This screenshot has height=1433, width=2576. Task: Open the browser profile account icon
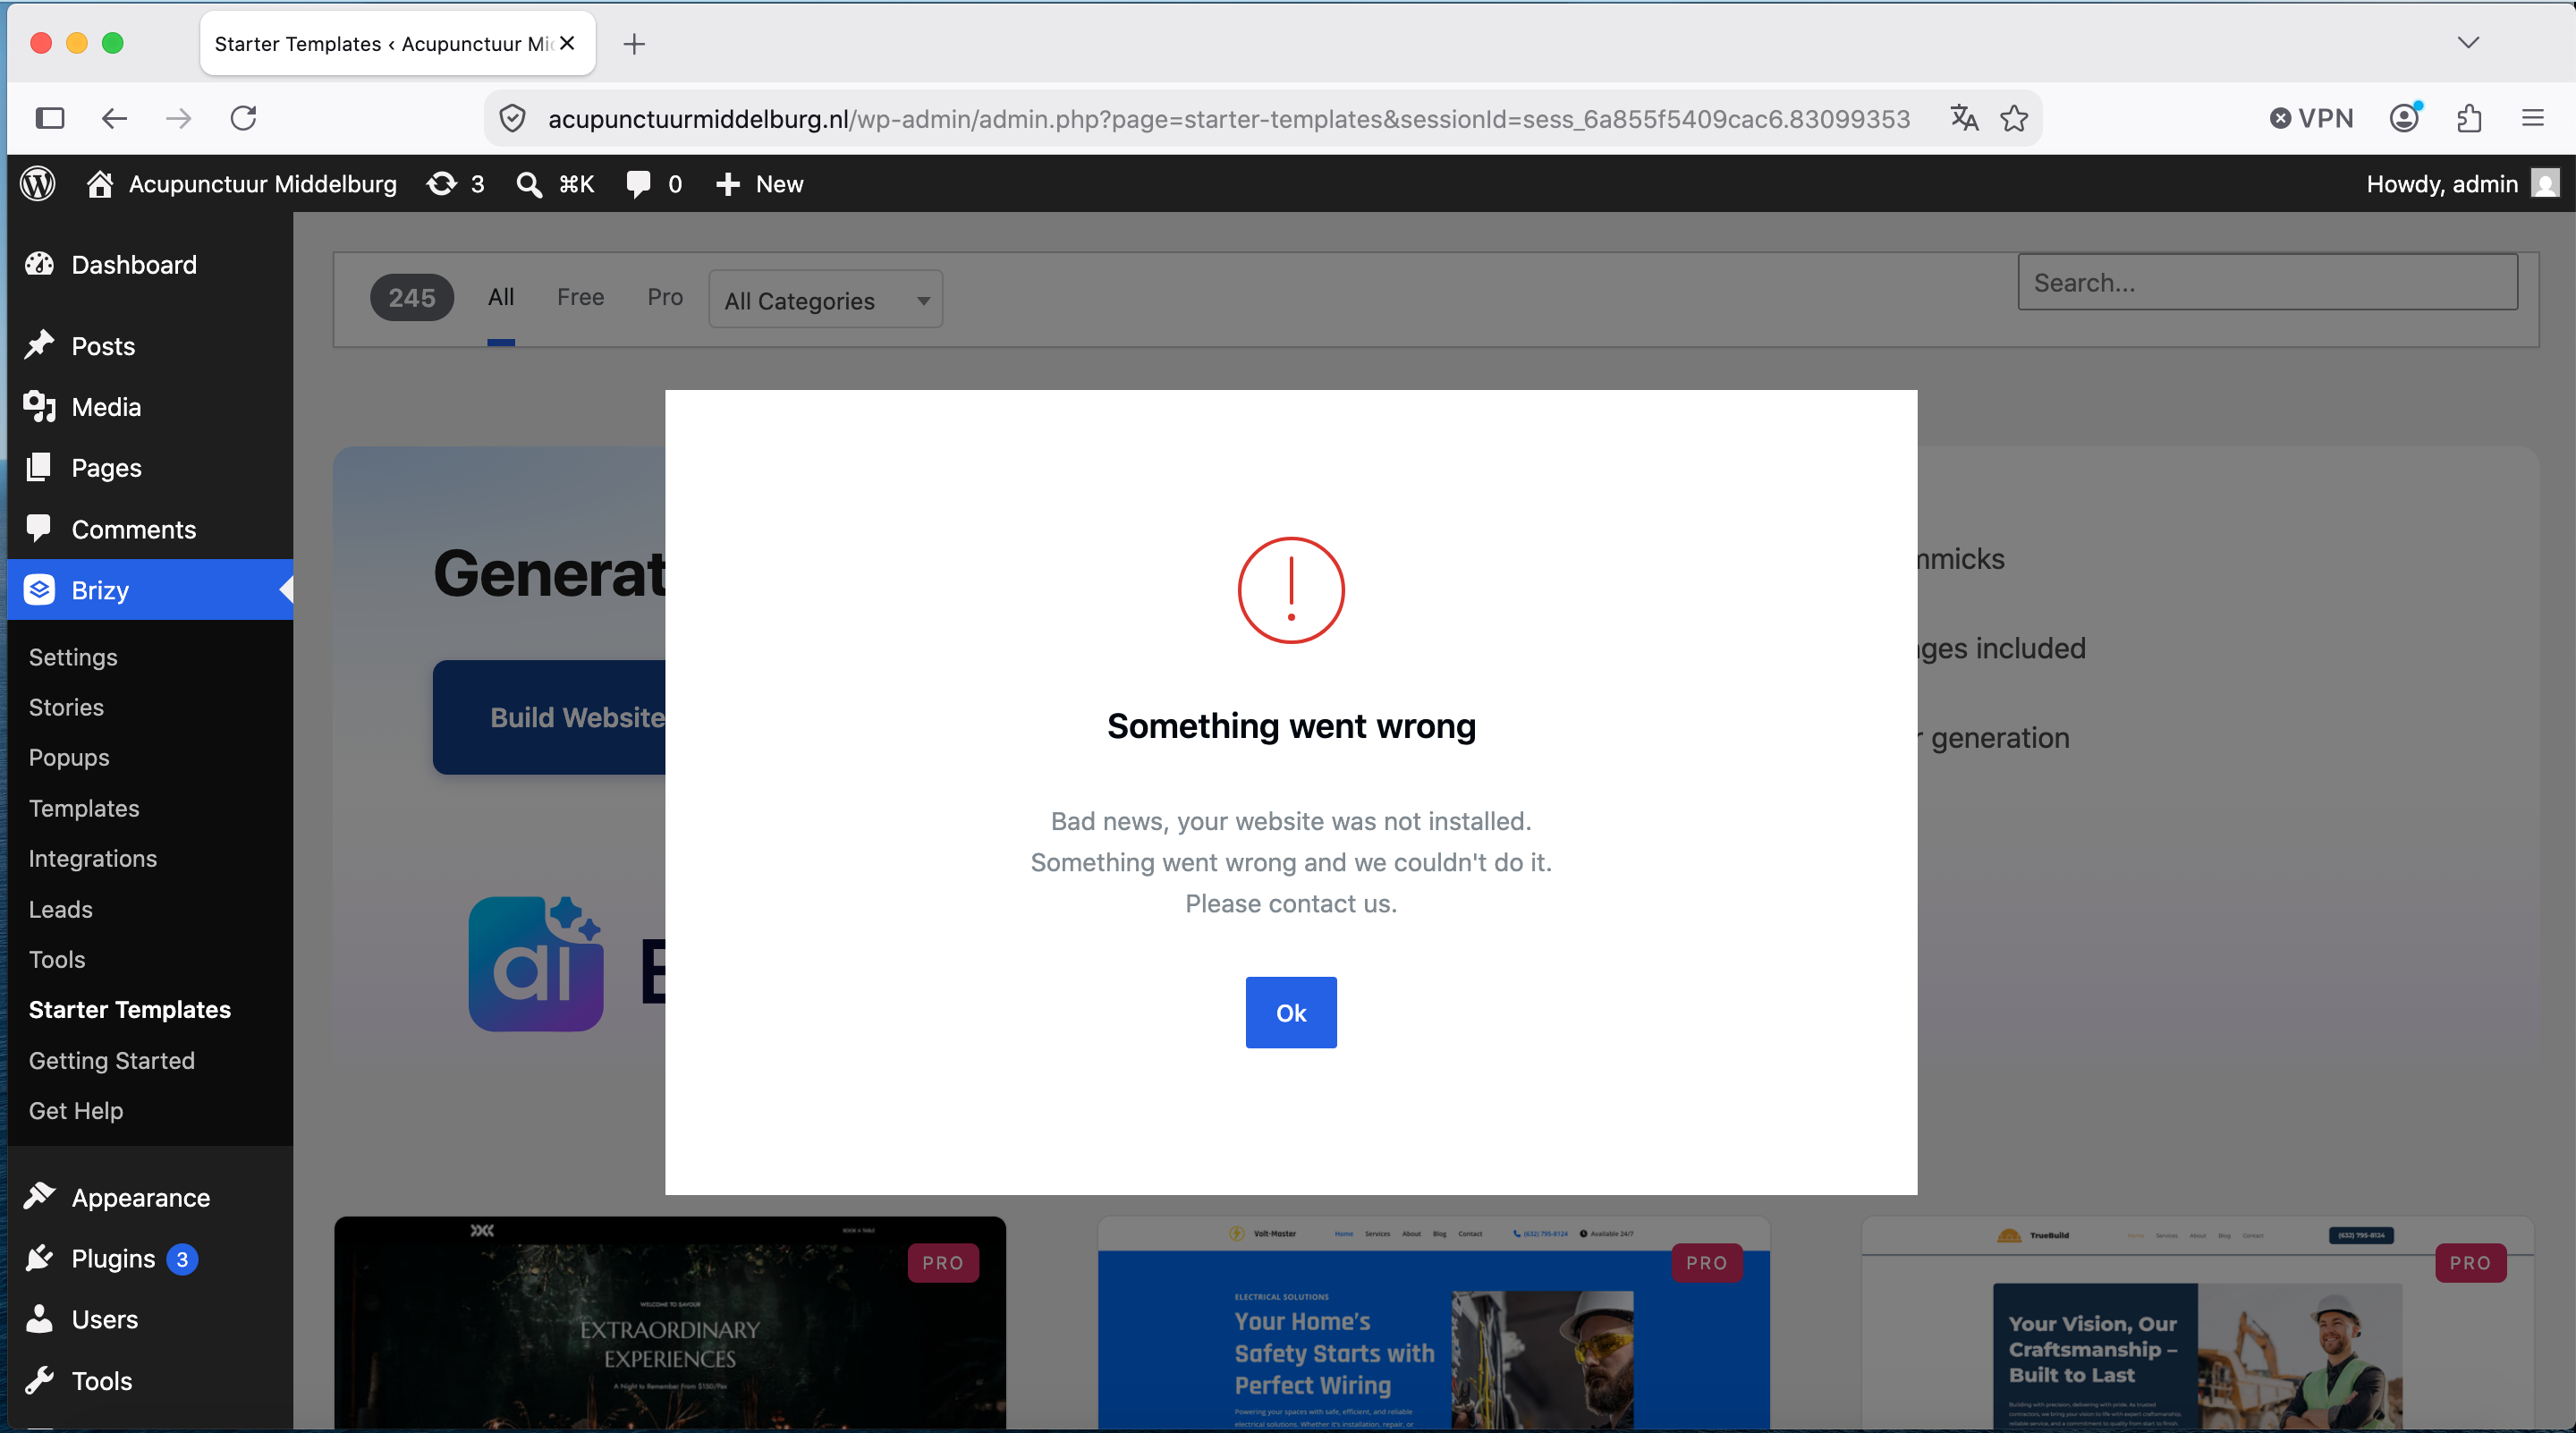[2405, 119]
